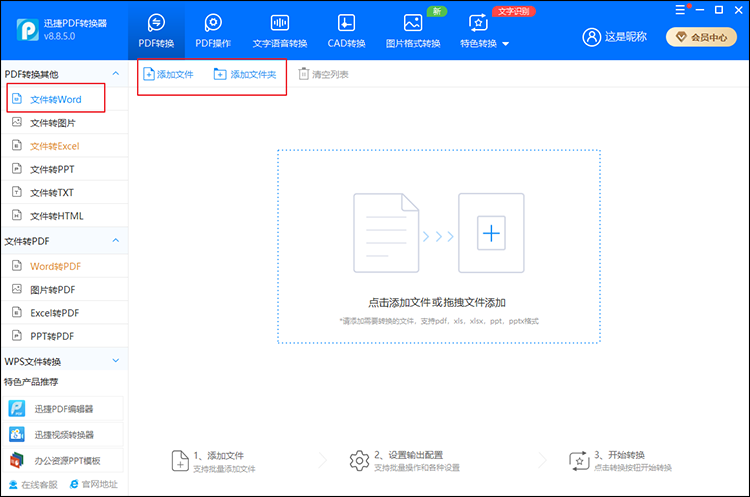
Task: Click step 3 开始转换 icon
Action: pyautogui.click(x=579, y=461)
